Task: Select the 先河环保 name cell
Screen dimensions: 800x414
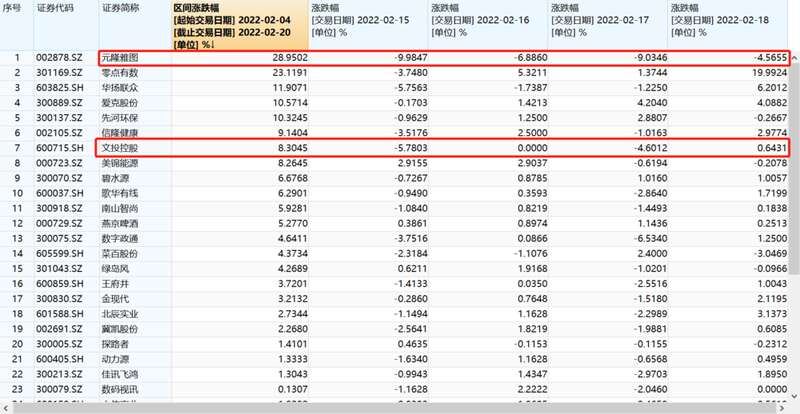Action: tap(120, 118)
